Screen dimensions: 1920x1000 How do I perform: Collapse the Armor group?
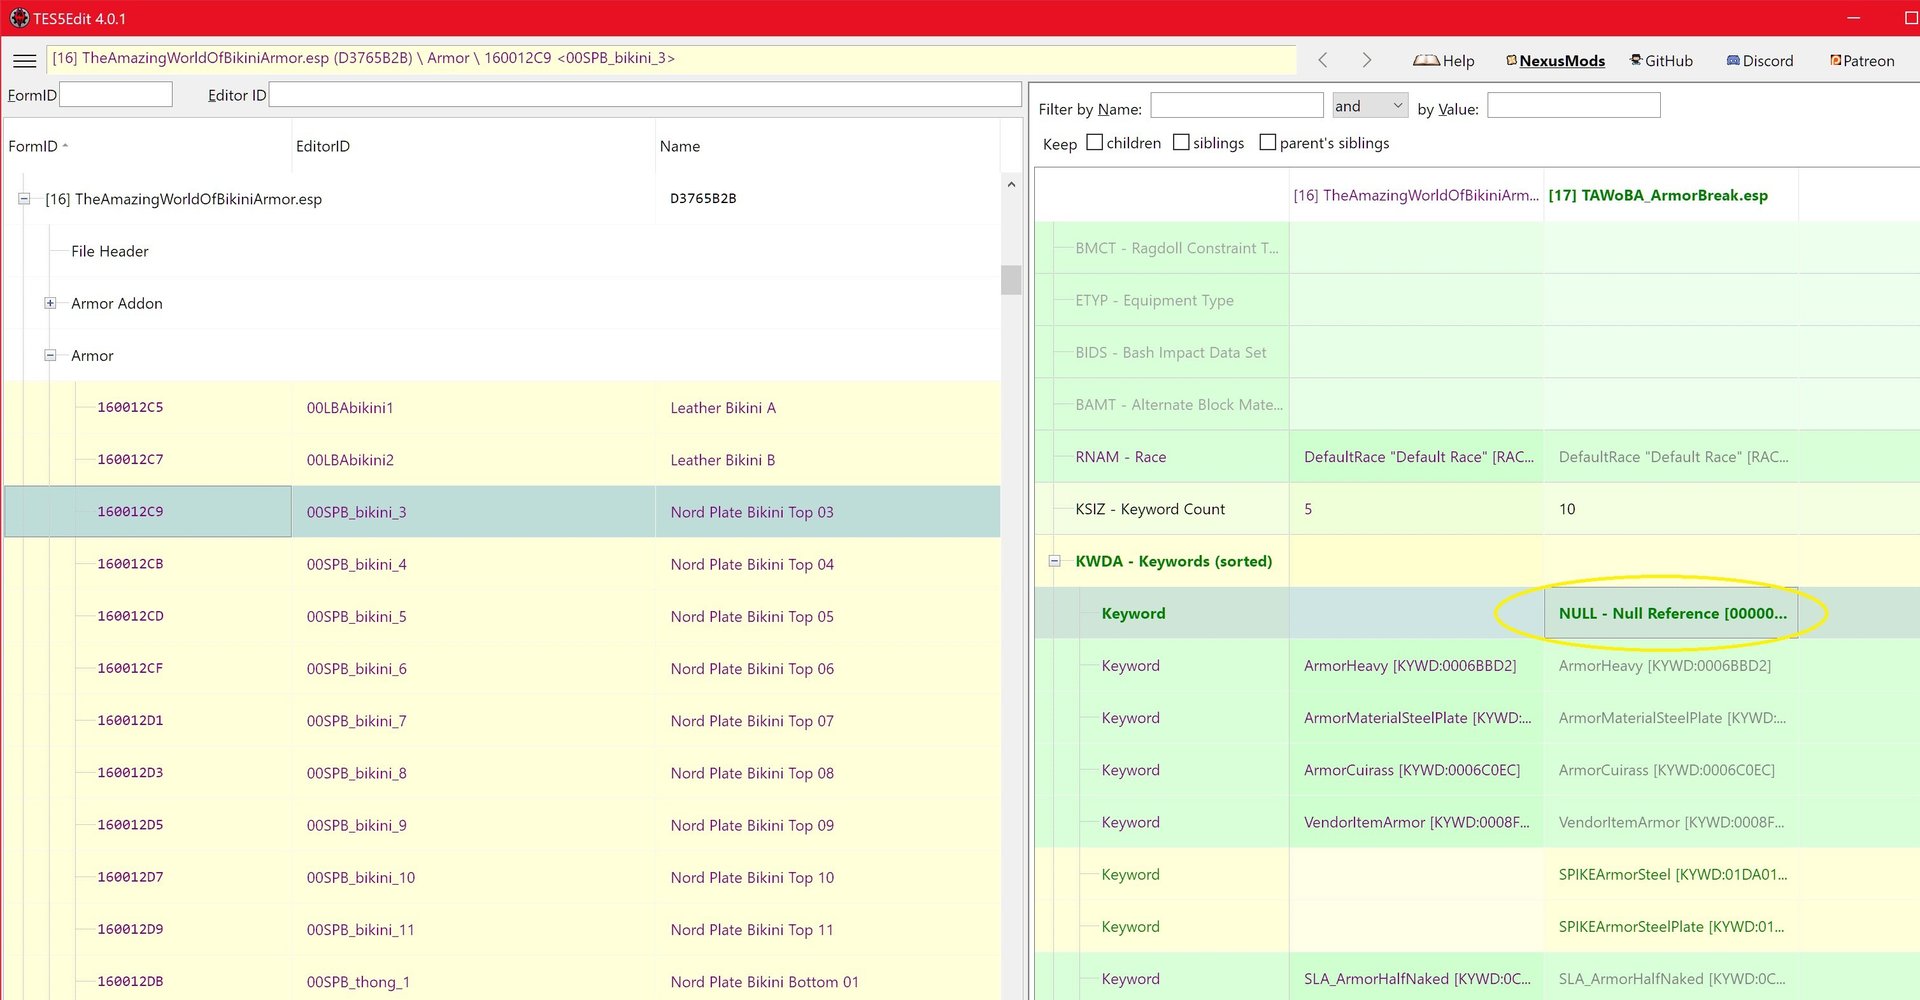[x=50, y=355]
